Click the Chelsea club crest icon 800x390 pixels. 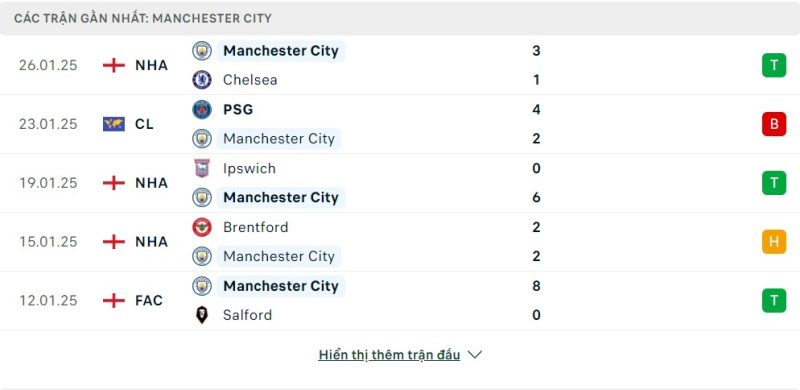point(202,80)
